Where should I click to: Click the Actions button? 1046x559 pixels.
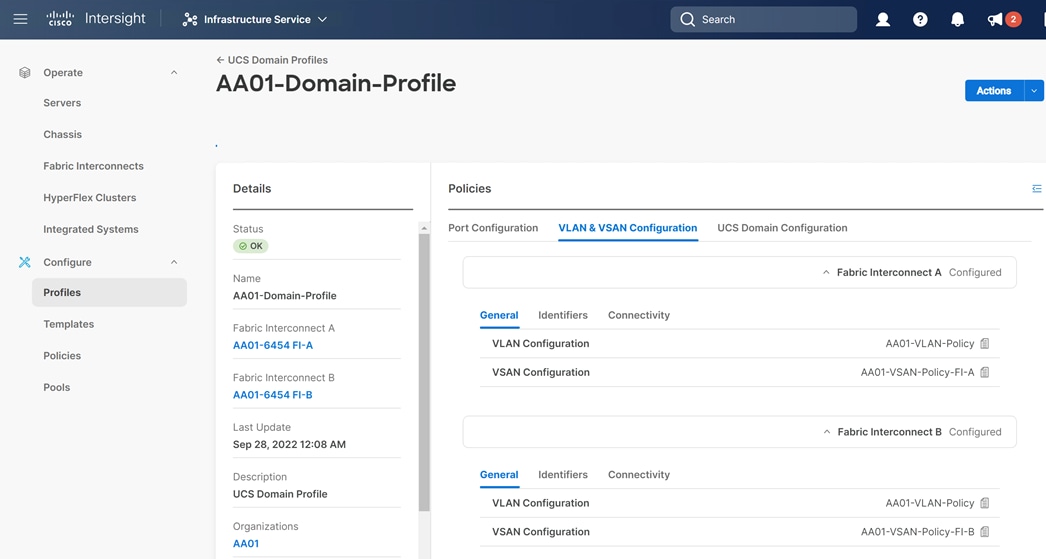pos(994,91)
